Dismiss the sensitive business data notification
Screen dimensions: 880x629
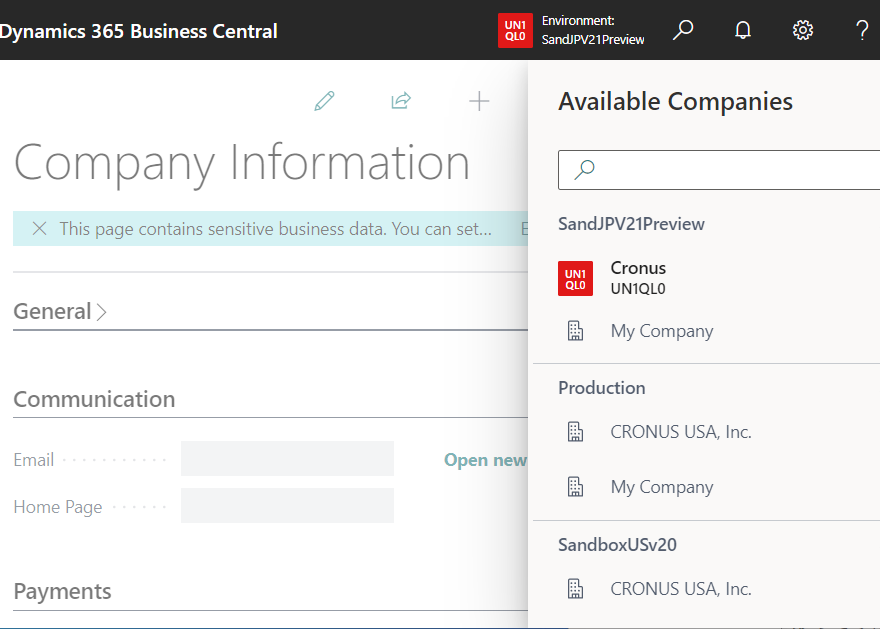click(x=39, y=228)
